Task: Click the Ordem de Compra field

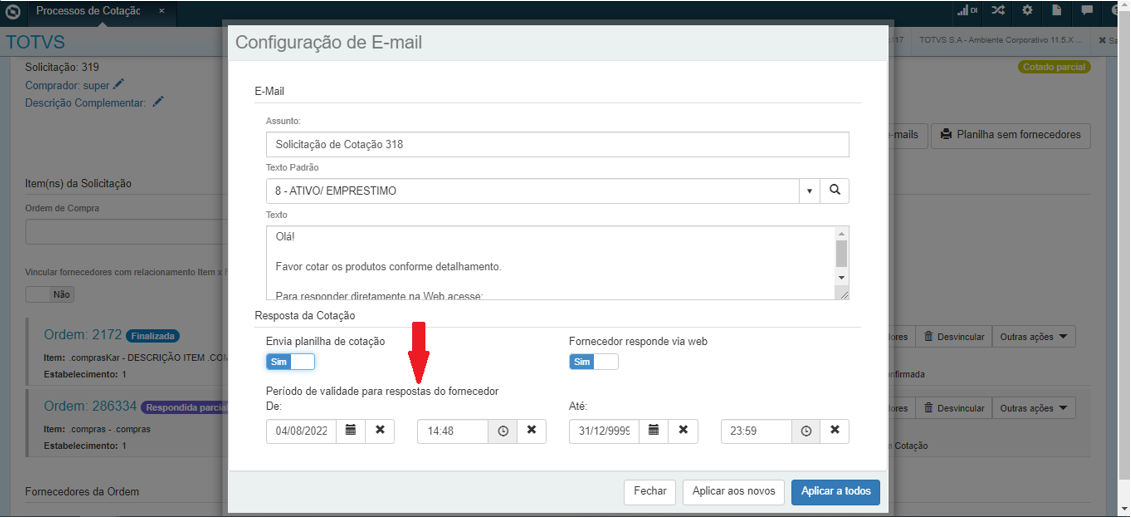Action: [x=126, y=232]
